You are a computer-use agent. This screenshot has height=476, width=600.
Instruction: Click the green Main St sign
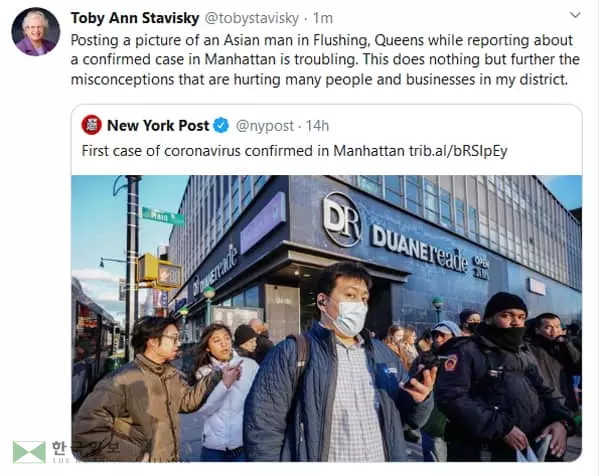coord(163,217)
